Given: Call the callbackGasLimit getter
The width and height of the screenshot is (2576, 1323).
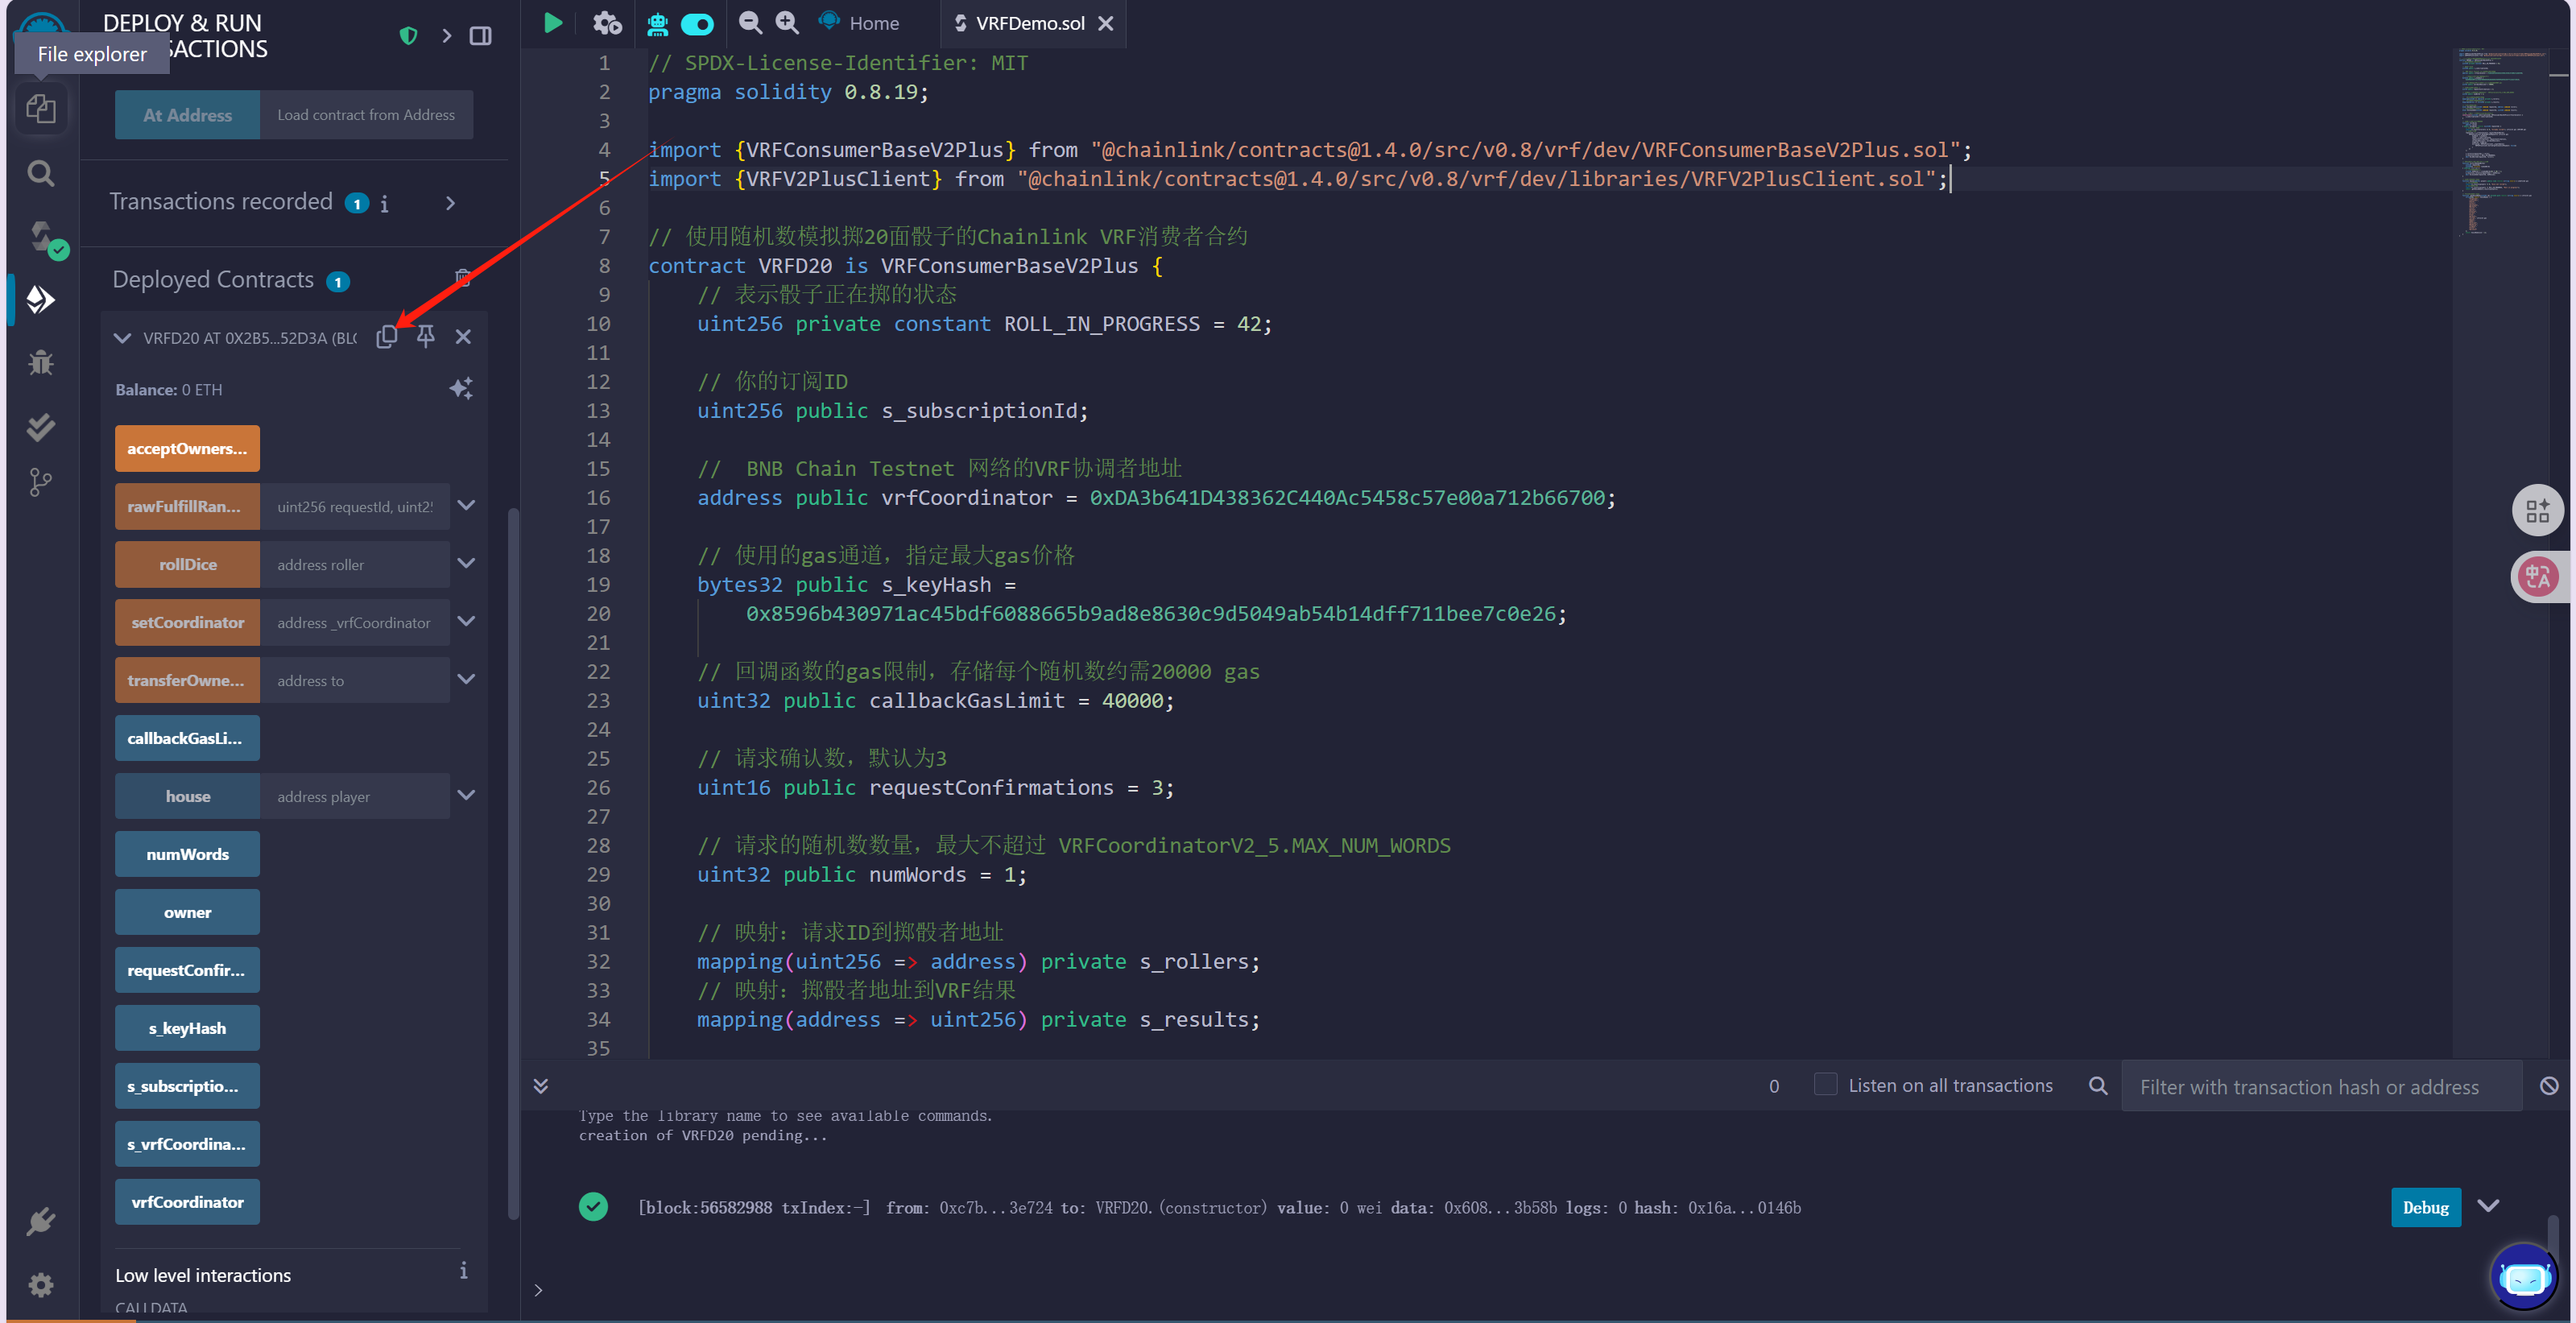Looking at the screenshot, I should click(187, 738).
